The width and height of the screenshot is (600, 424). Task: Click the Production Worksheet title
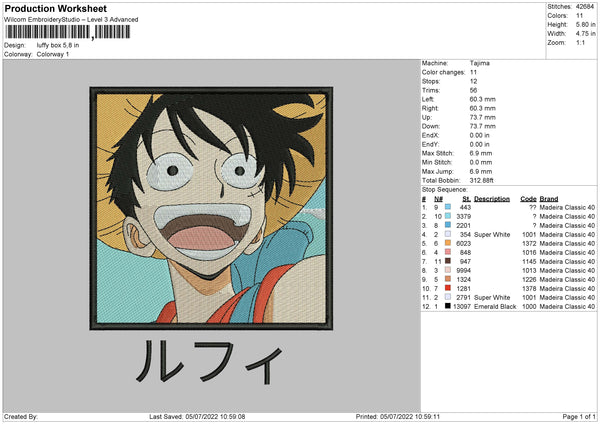(55, 8)
